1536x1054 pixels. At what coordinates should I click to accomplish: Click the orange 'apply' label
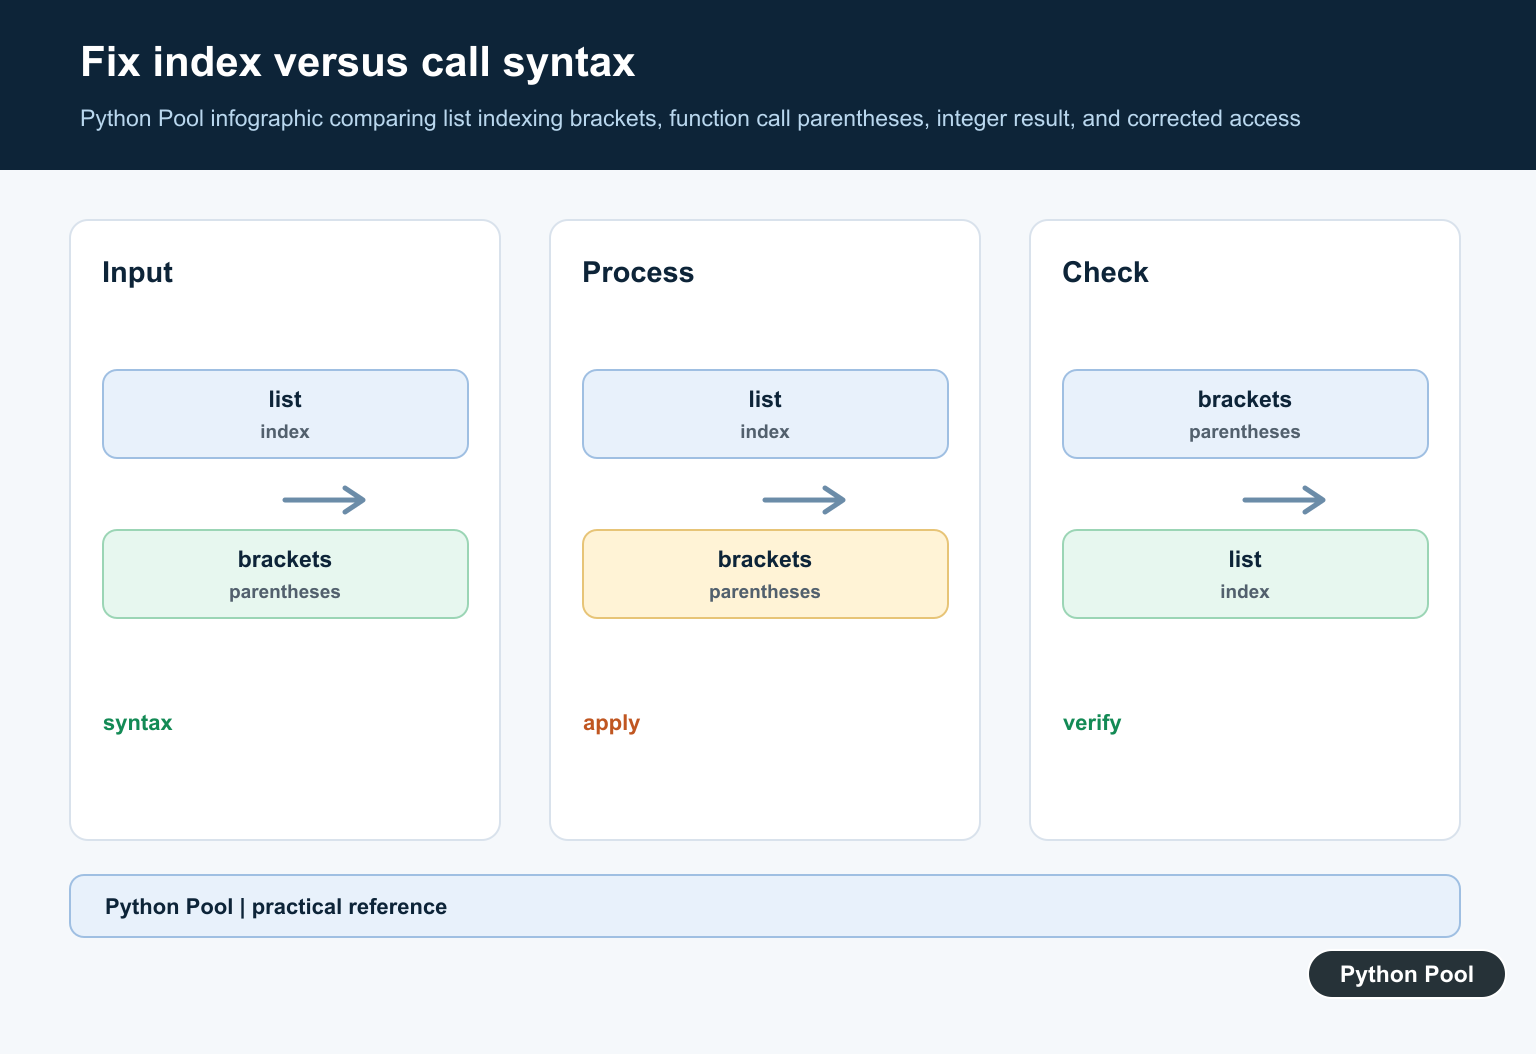coord(611,723)
